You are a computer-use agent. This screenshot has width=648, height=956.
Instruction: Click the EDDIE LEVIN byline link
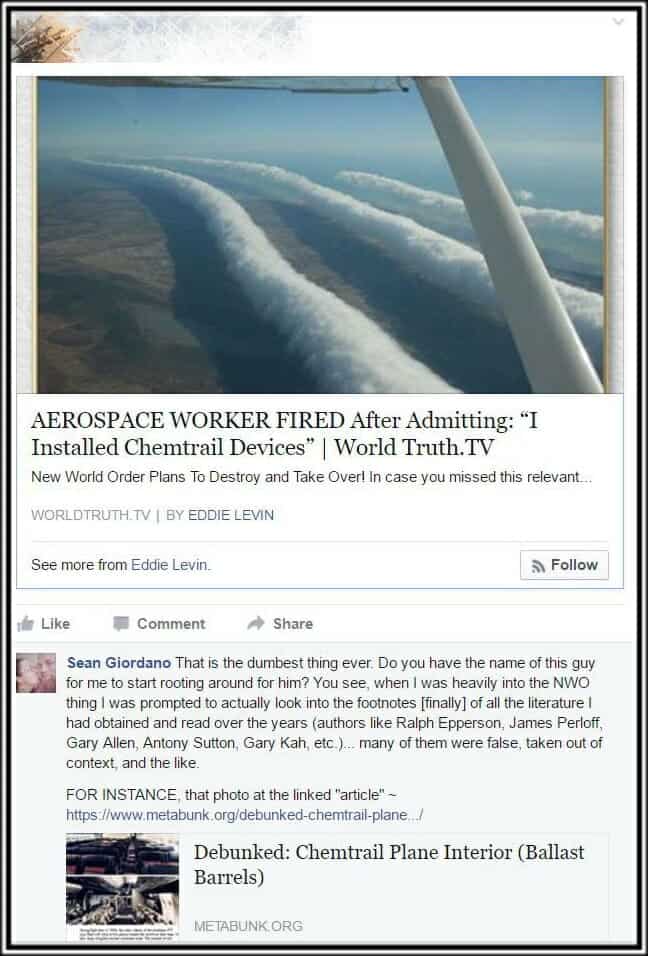pyautogui.click(x=231, y=515)
